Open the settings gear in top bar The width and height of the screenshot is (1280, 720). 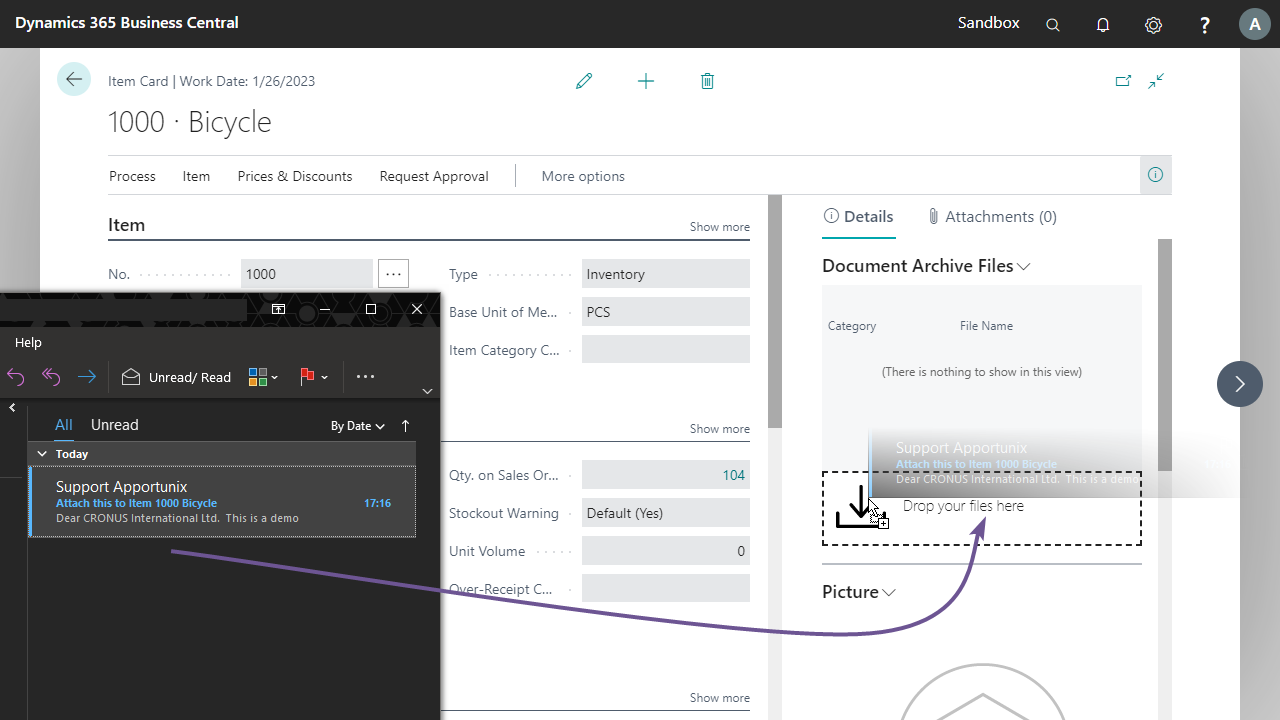[x=1153, y=25]
